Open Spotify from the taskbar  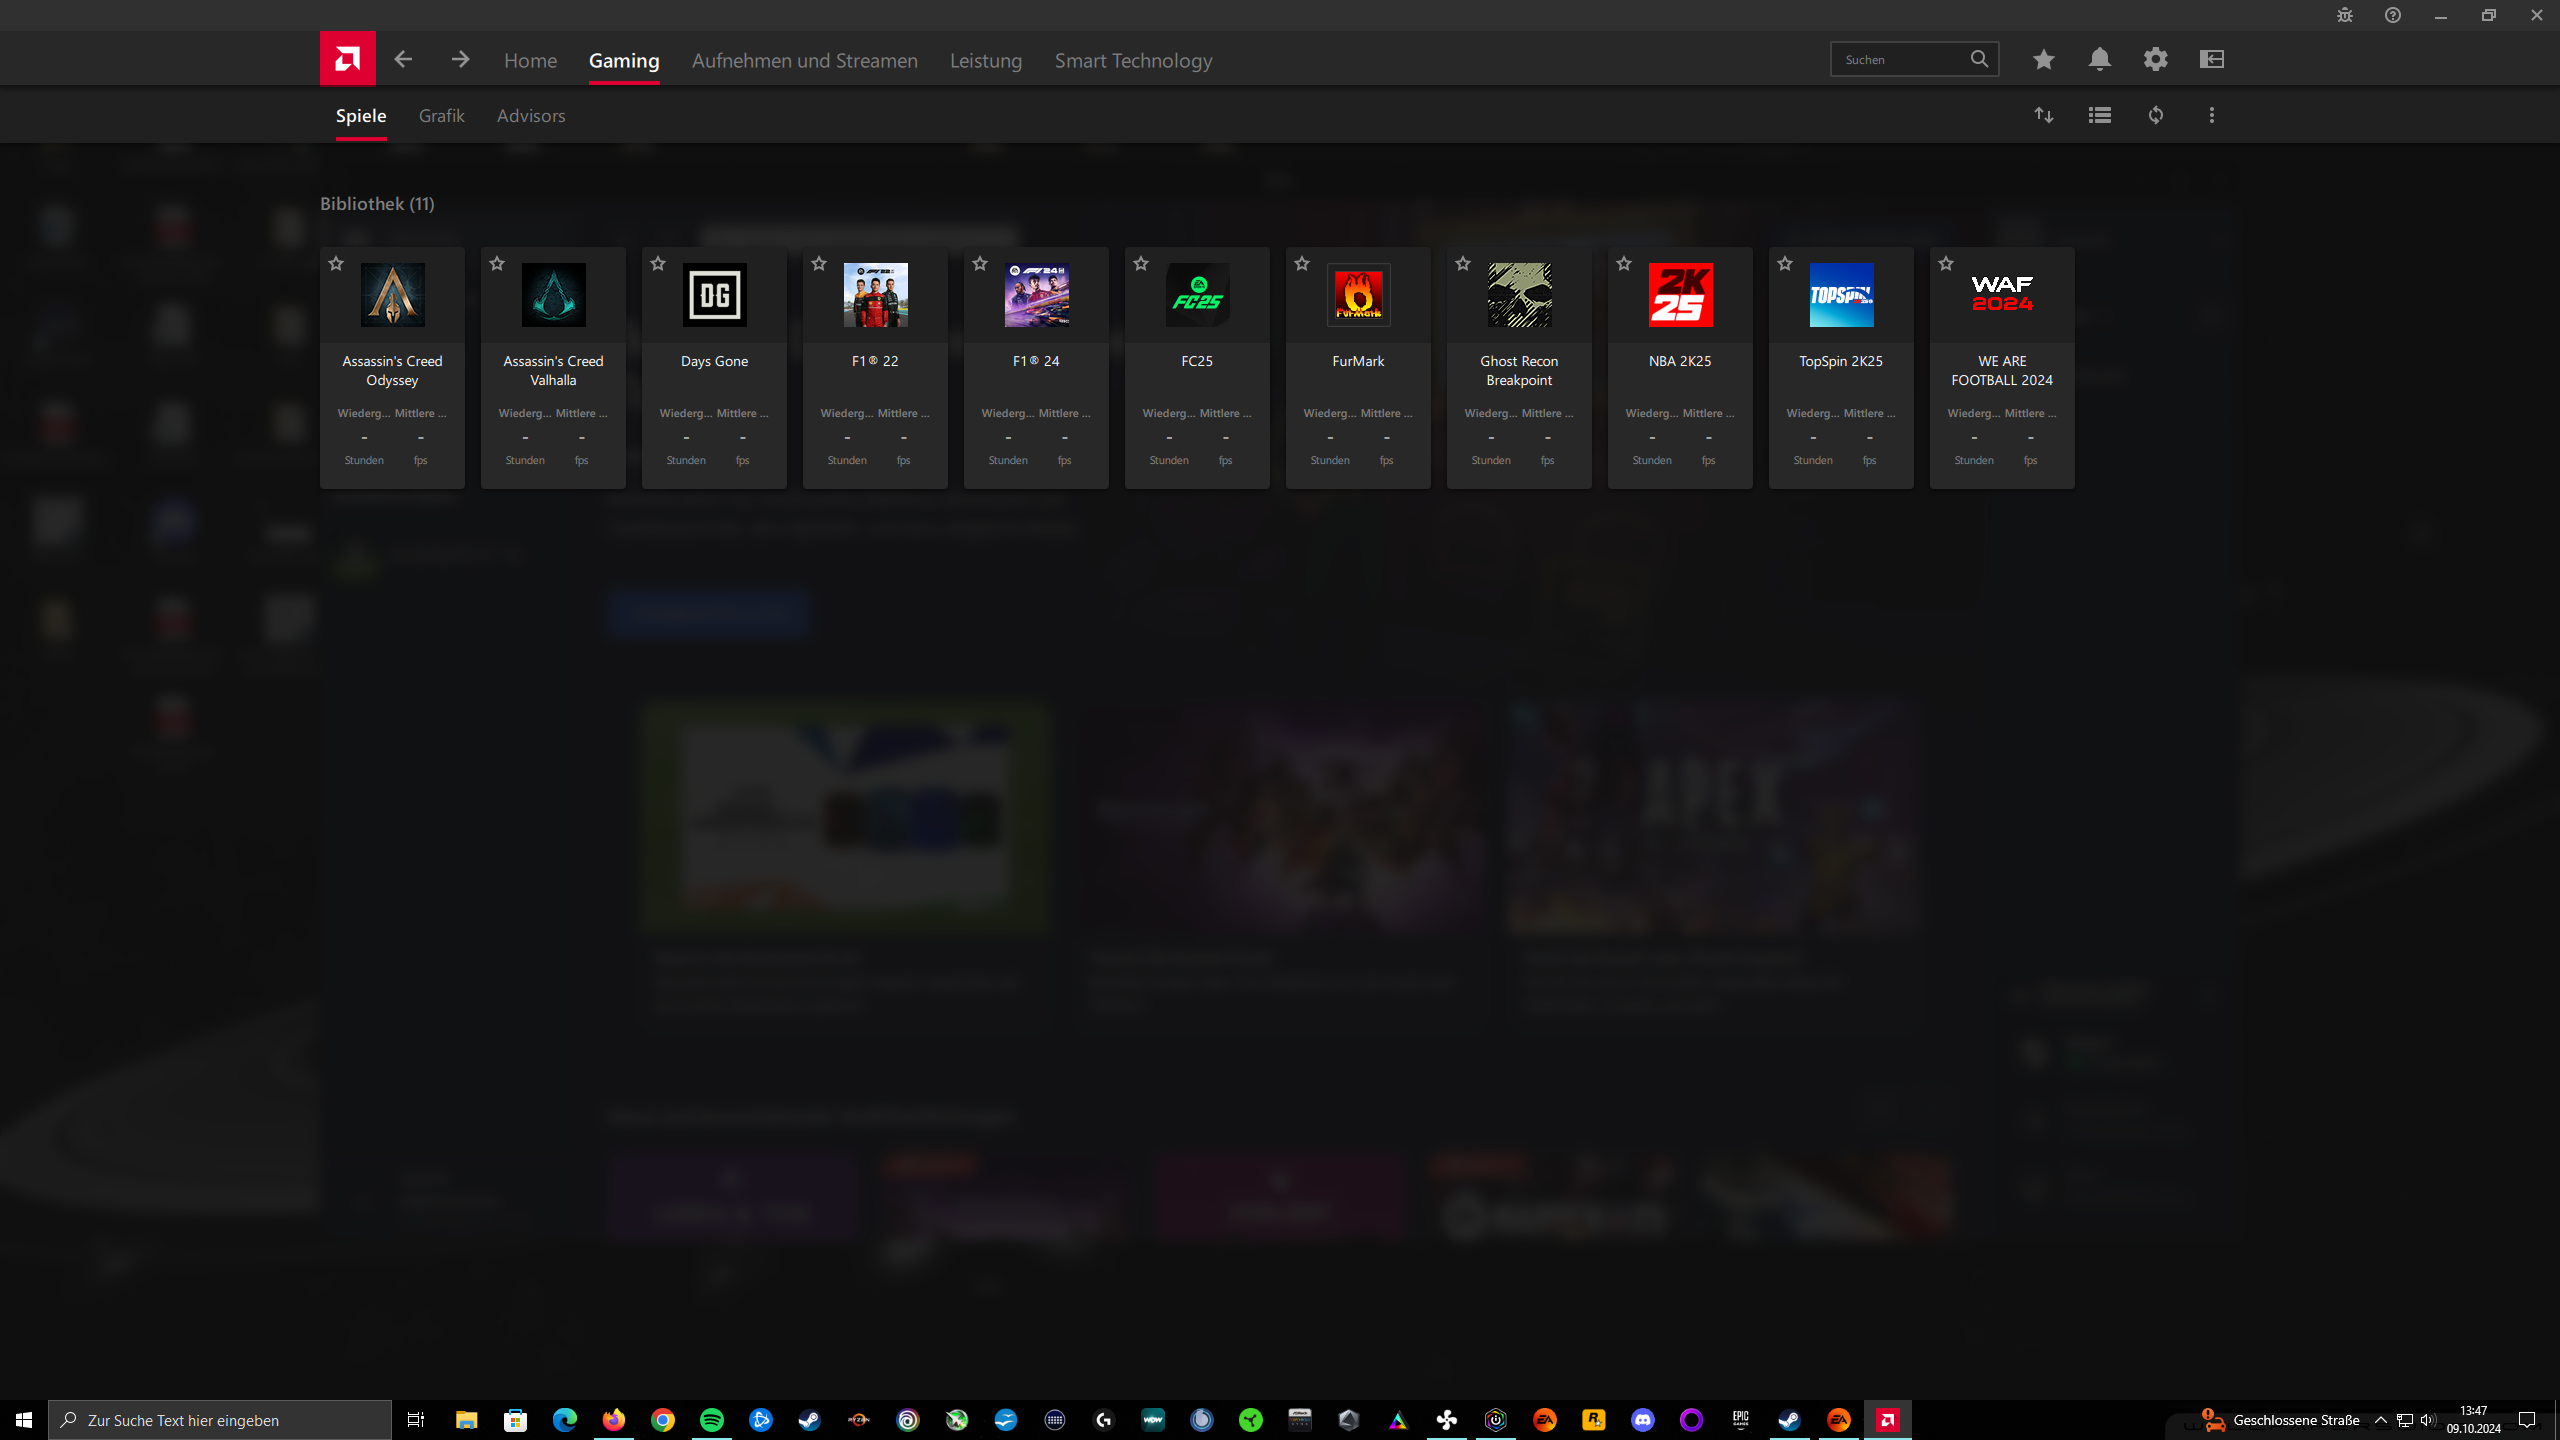711,1420
